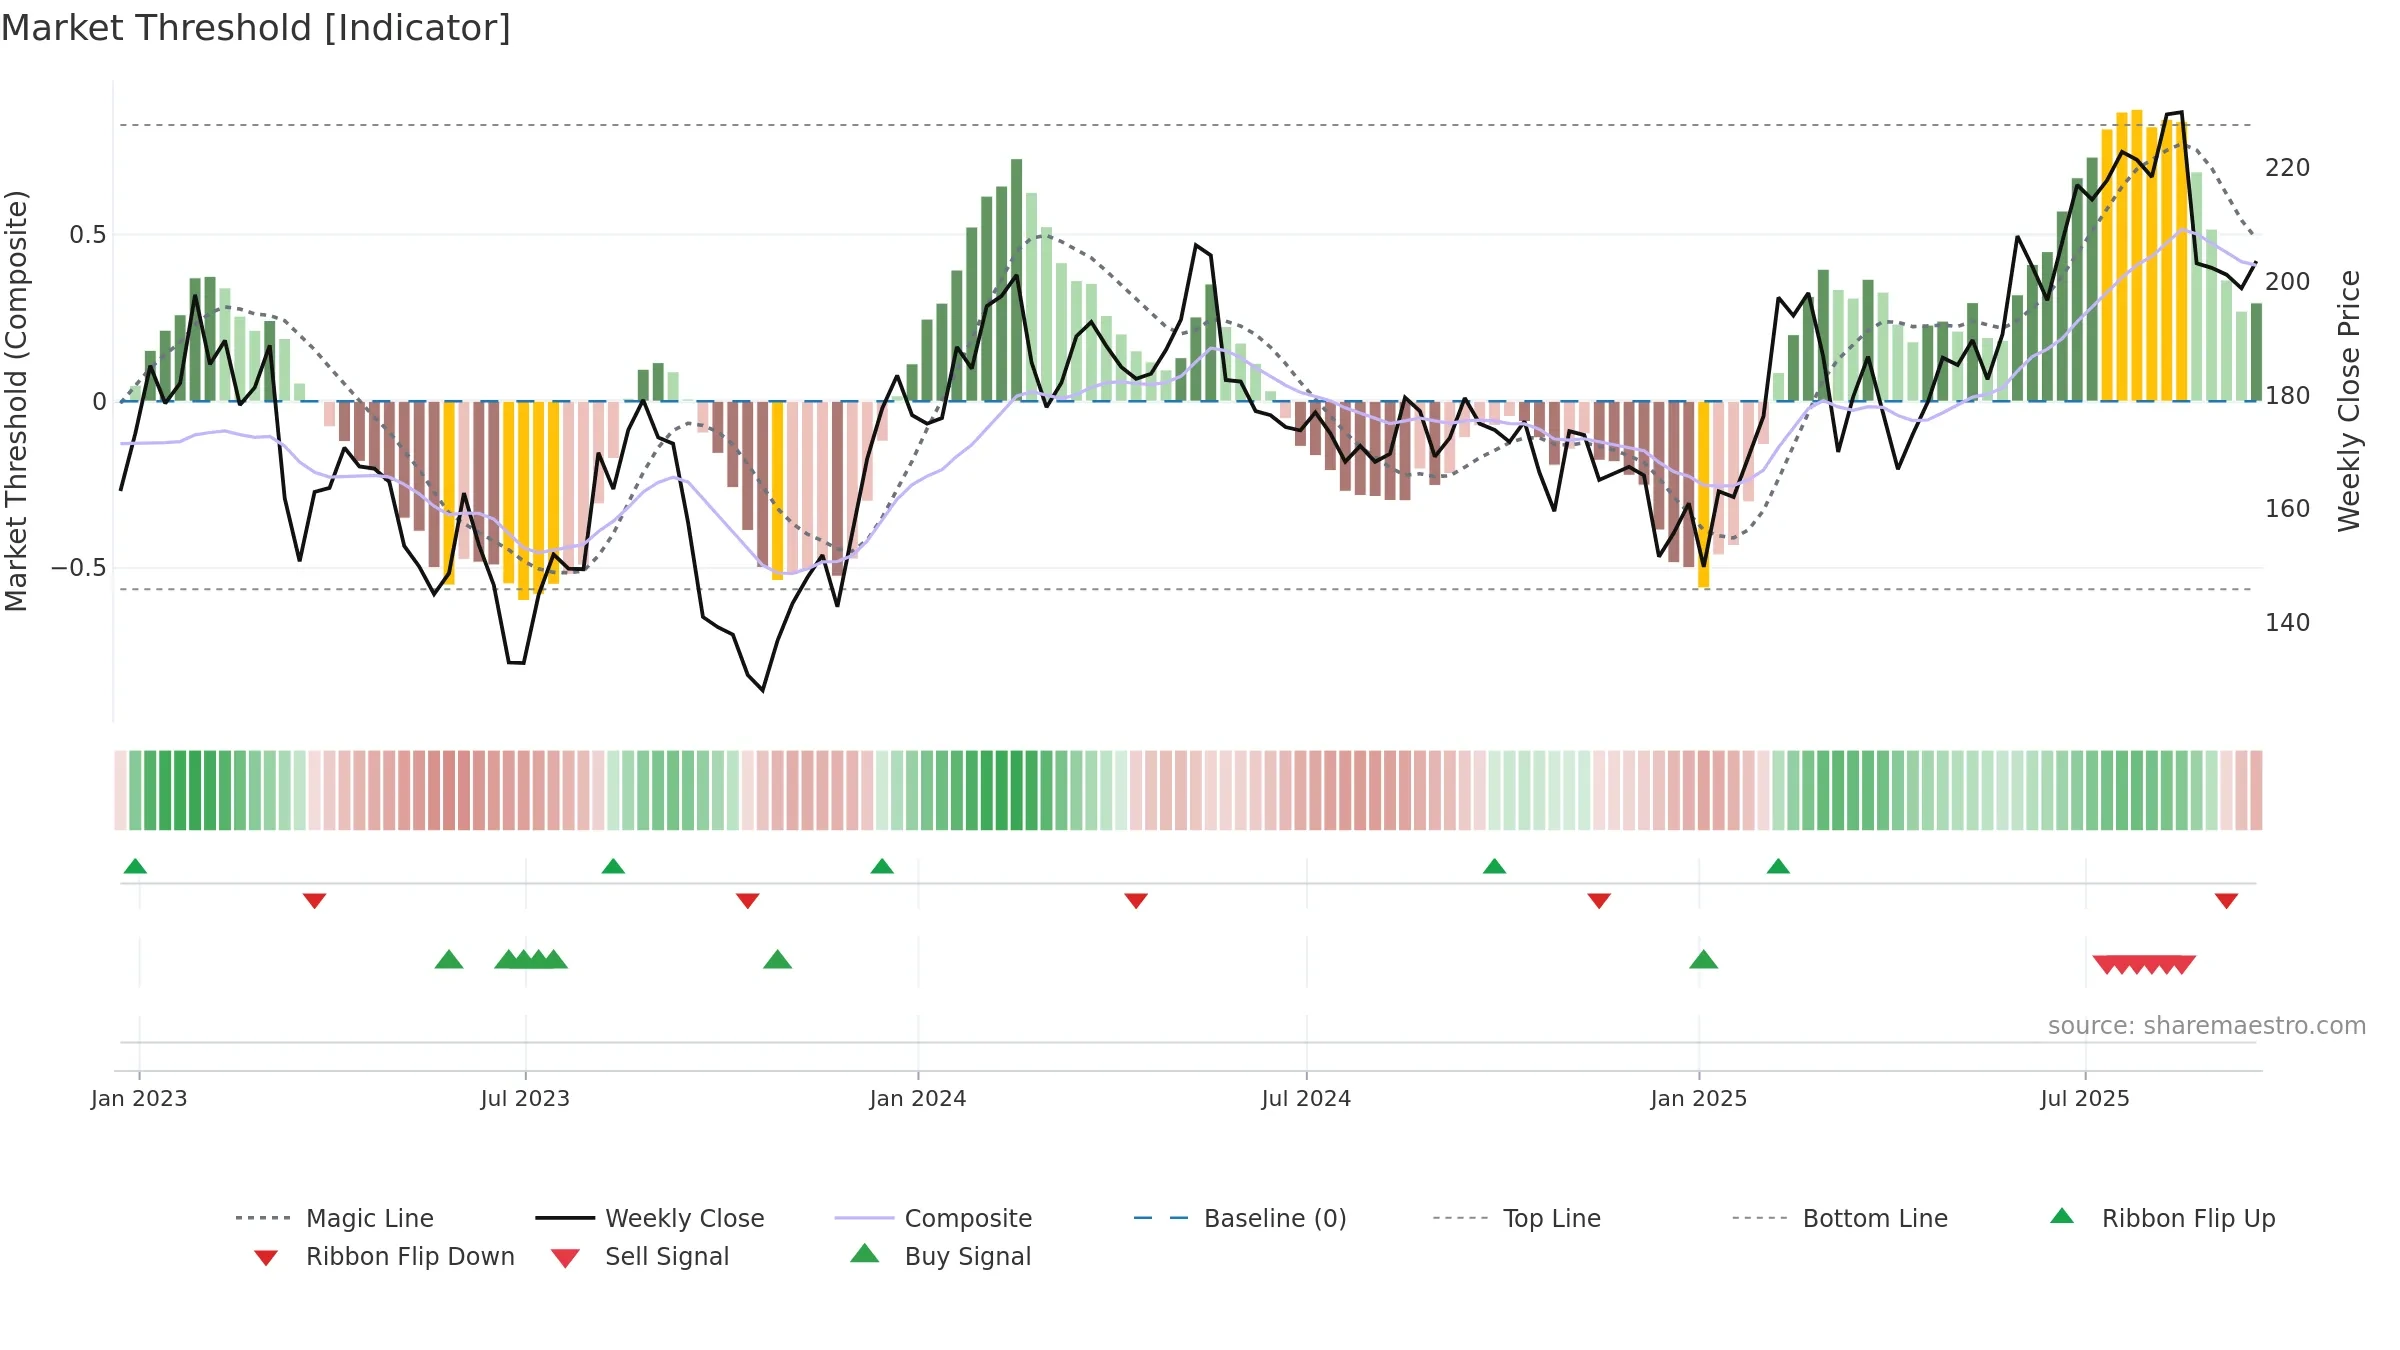2400x1350 pixels.
Task: Click the Ribbon Flip Up marker in February 2025
Action: coord(1778,866)
